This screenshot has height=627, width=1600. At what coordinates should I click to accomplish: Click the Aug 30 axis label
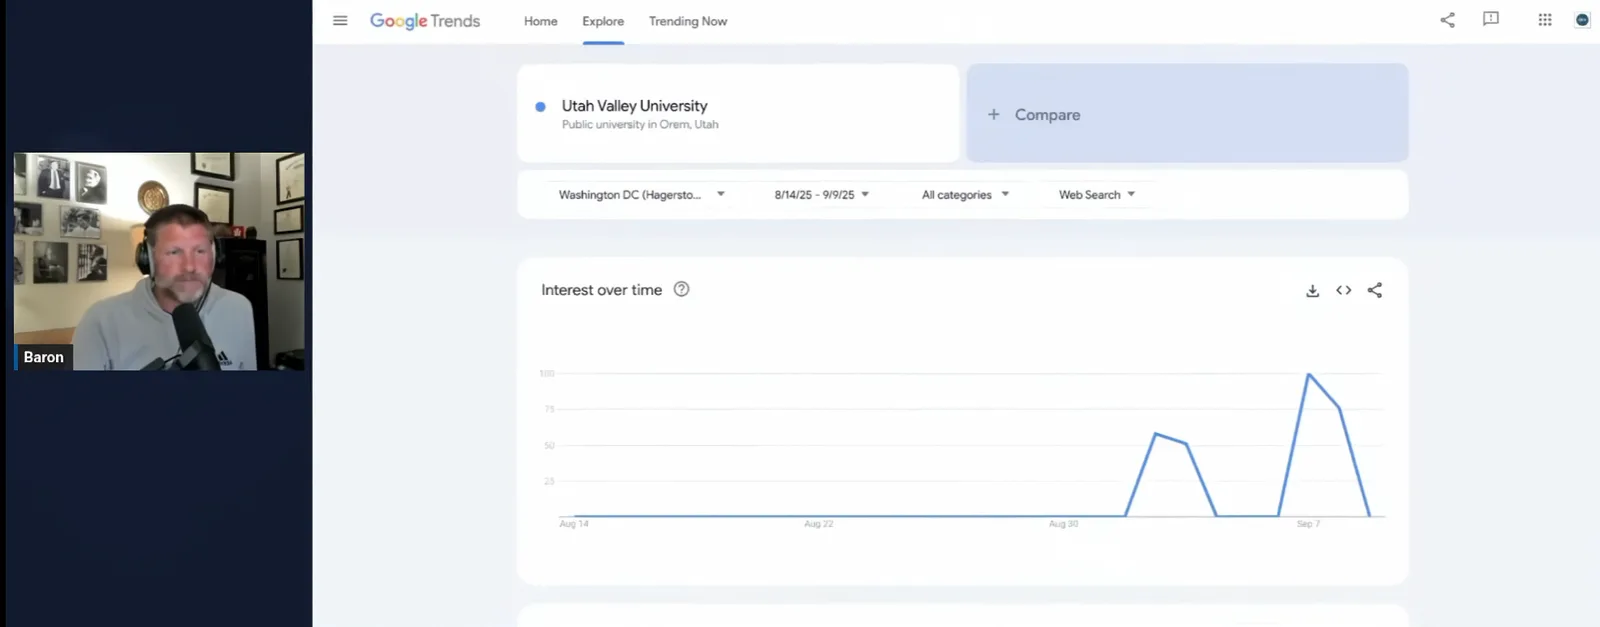1064,524
